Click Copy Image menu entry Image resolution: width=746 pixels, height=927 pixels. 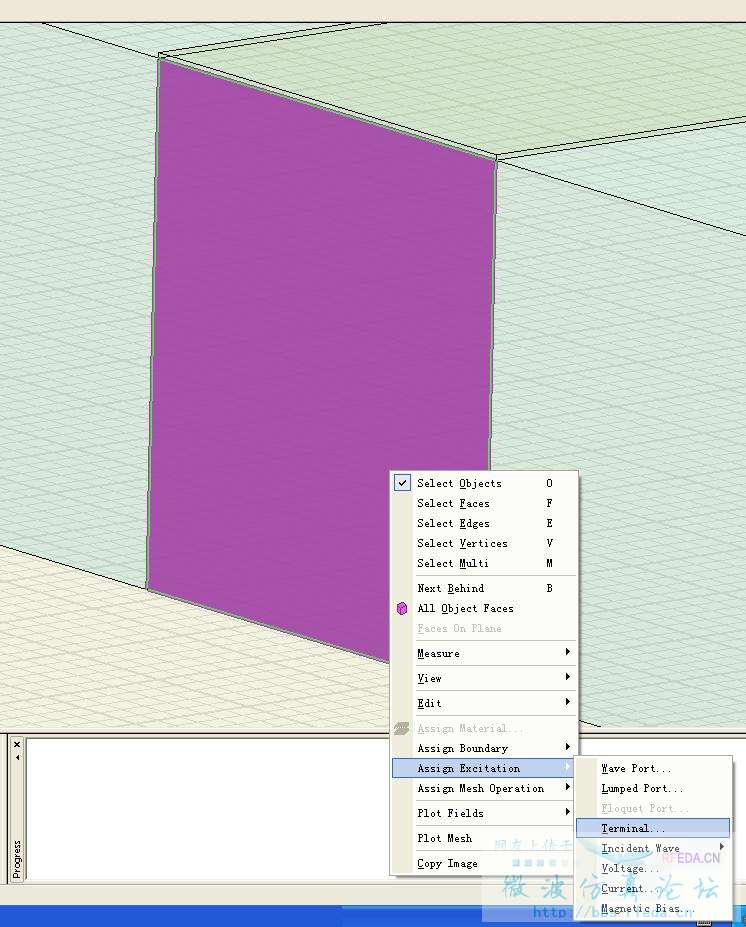484,863
